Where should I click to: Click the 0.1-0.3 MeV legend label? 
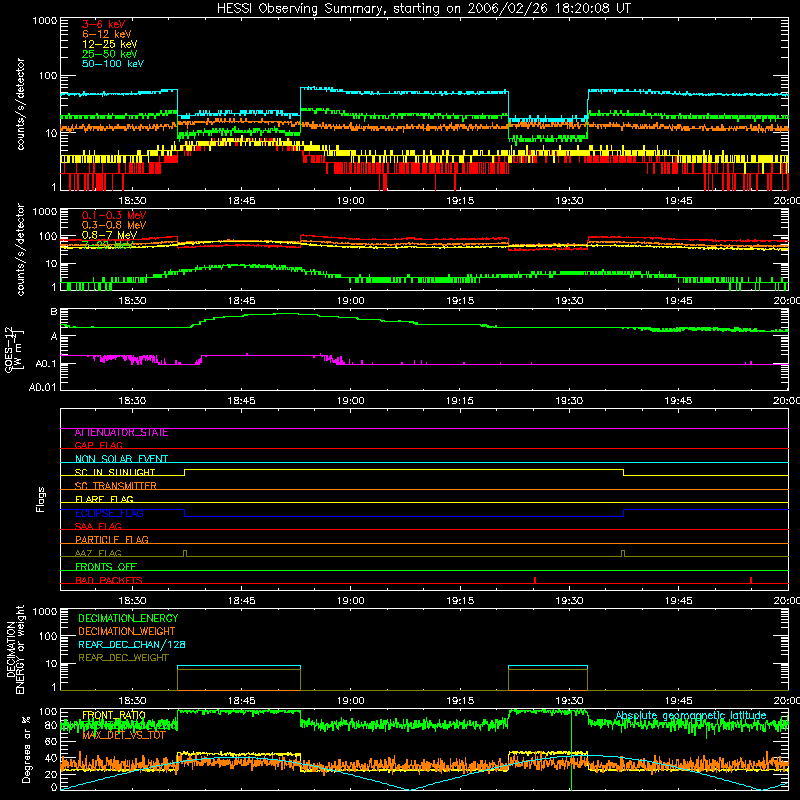[114, 215]
